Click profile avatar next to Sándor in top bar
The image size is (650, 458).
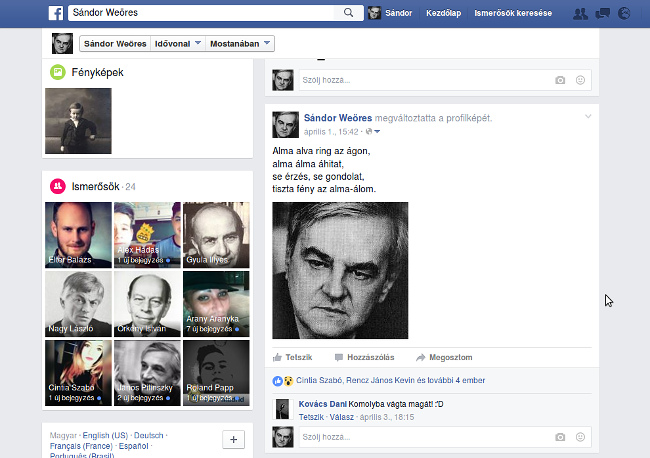click(x=374, y=13)
